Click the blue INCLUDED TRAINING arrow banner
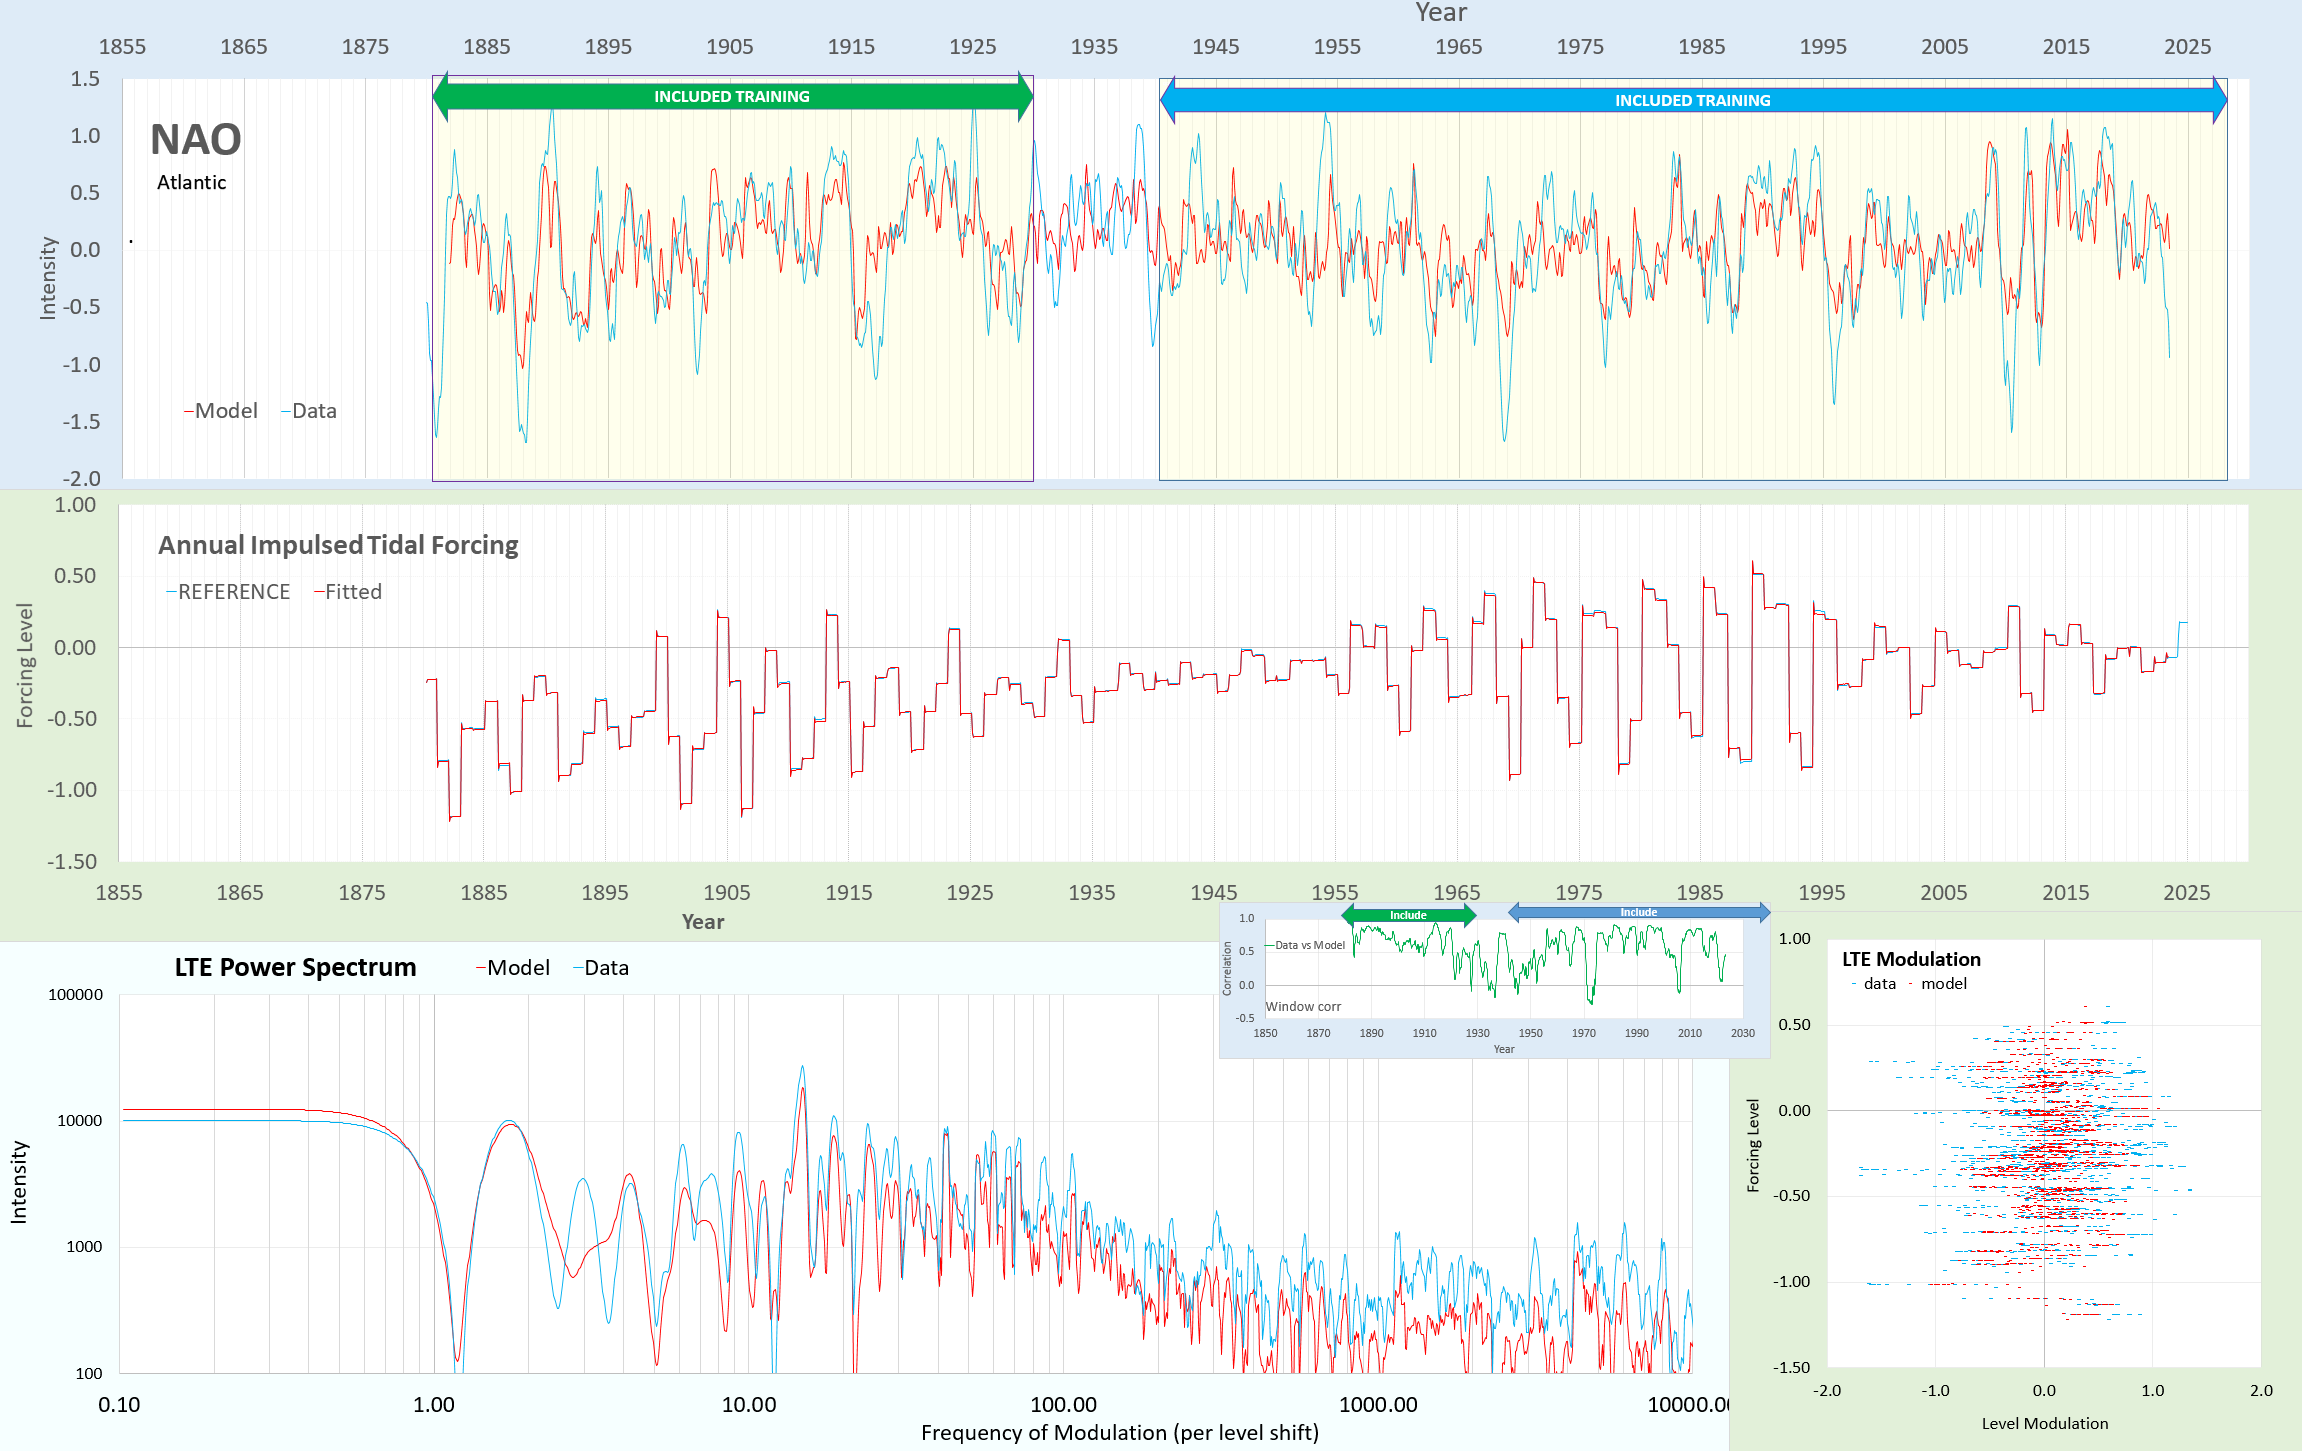The height and width of the screenshot is (1451, 2302). click(1692, 101)
